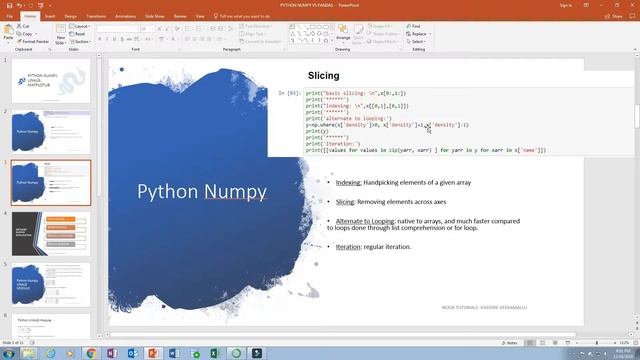Screen dimensions: 640x360
Task: Open the File tab
Action: coord(9,16)
